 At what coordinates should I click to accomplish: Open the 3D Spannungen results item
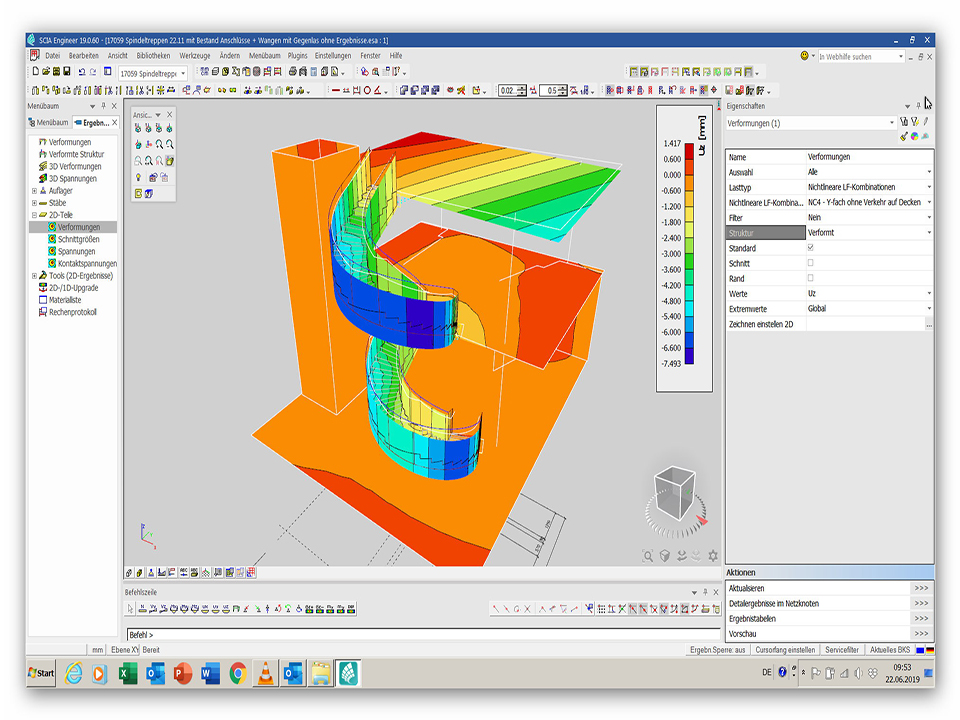point(74,179)
